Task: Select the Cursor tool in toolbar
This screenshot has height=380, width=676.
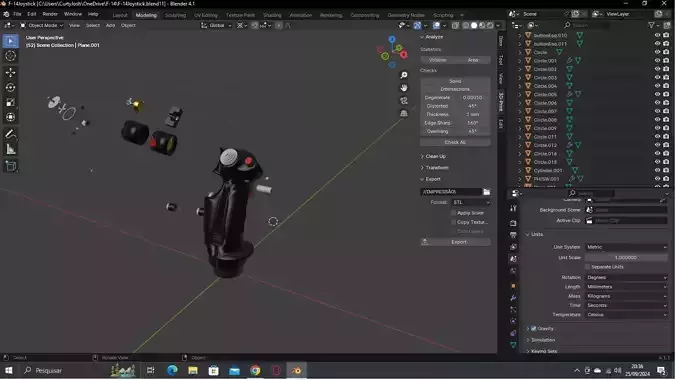Action: coord(11,56)
